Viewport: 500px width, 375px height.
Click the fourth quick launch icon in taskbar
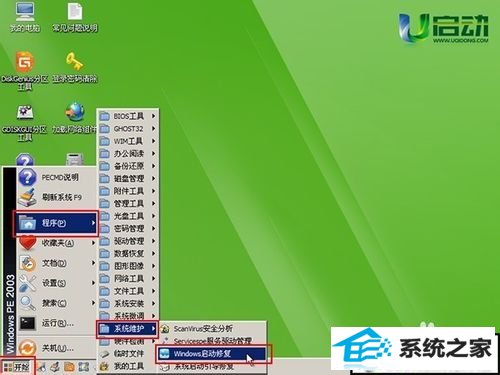tap(83, 367)
